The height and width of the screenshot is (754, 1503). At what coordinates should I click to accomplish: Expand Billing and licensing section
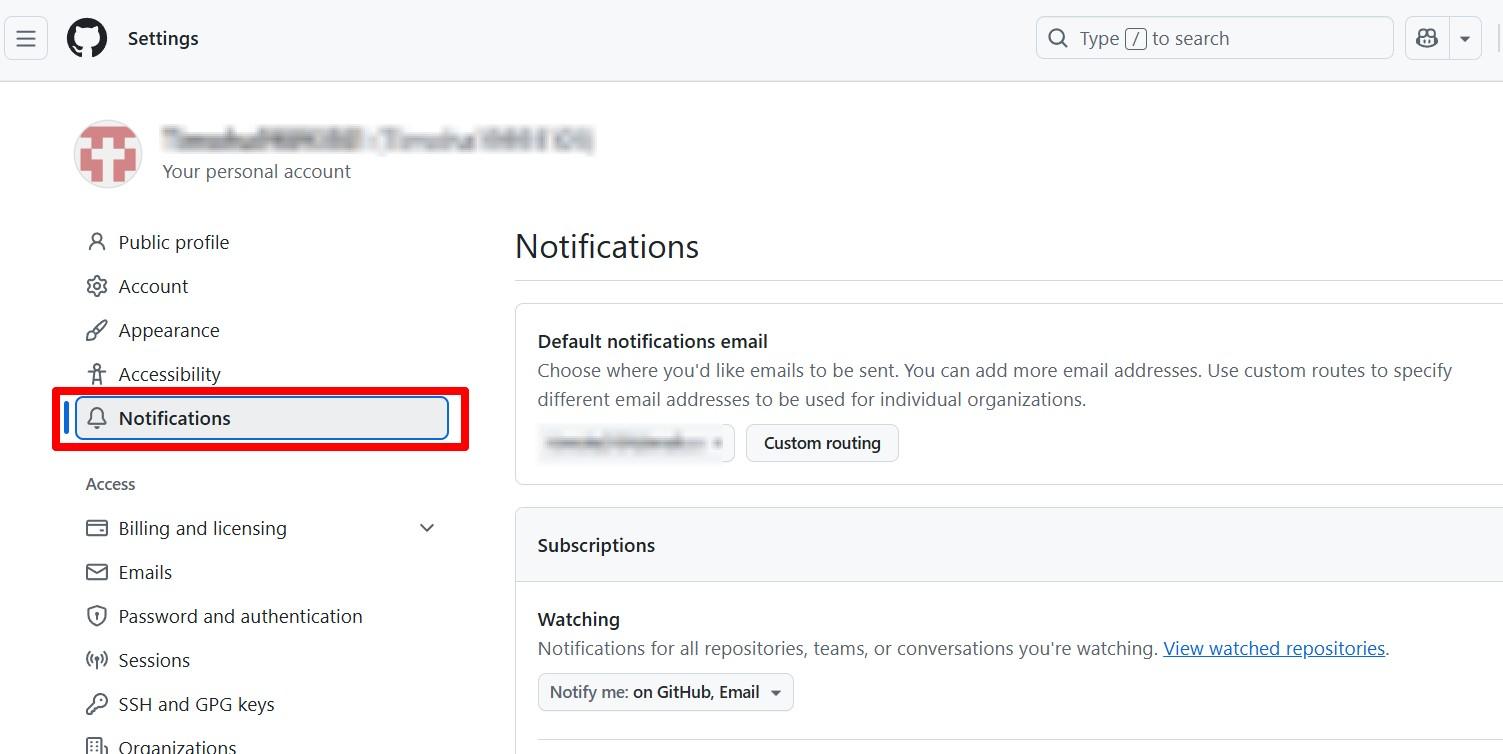click(427, 528)
